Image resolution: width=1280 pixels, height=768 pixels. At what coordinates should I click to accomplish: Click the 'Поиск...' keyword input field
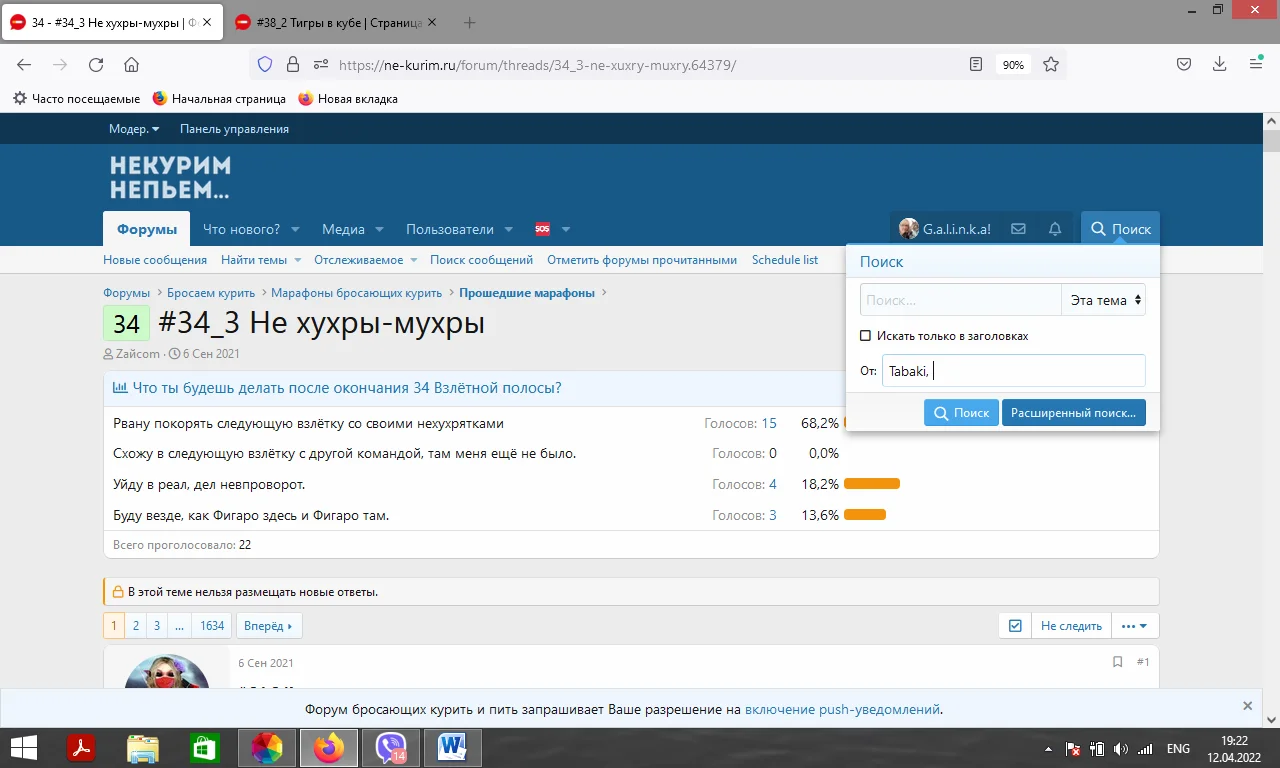(x=960, y=300)
